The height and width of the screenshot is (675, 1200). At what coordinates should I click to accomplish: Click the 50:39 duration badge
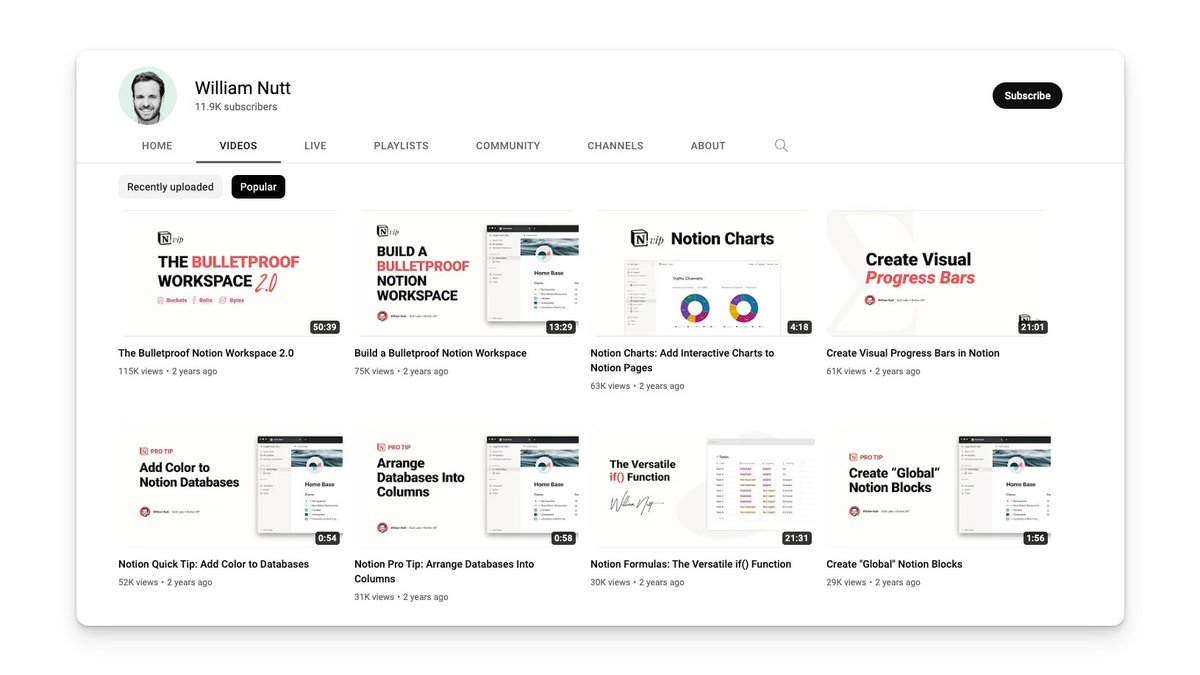click(324, 327)
